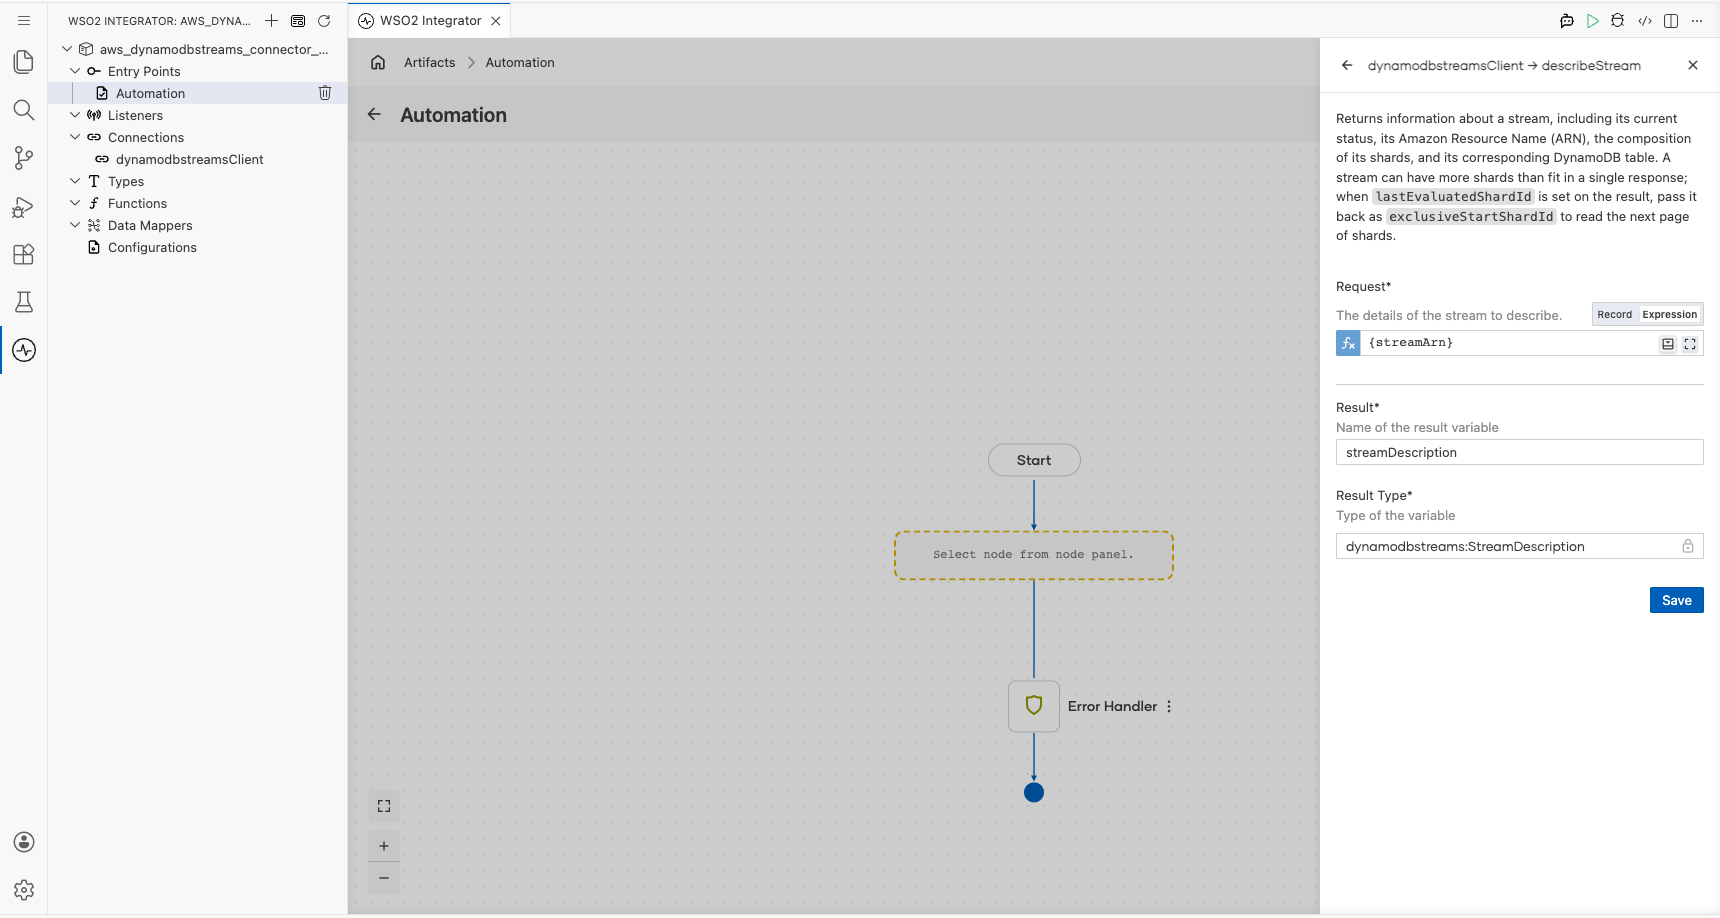Viewport: 1720px width, 918px height.
Task: Collapse the Connections section
Action: [75, 137]
